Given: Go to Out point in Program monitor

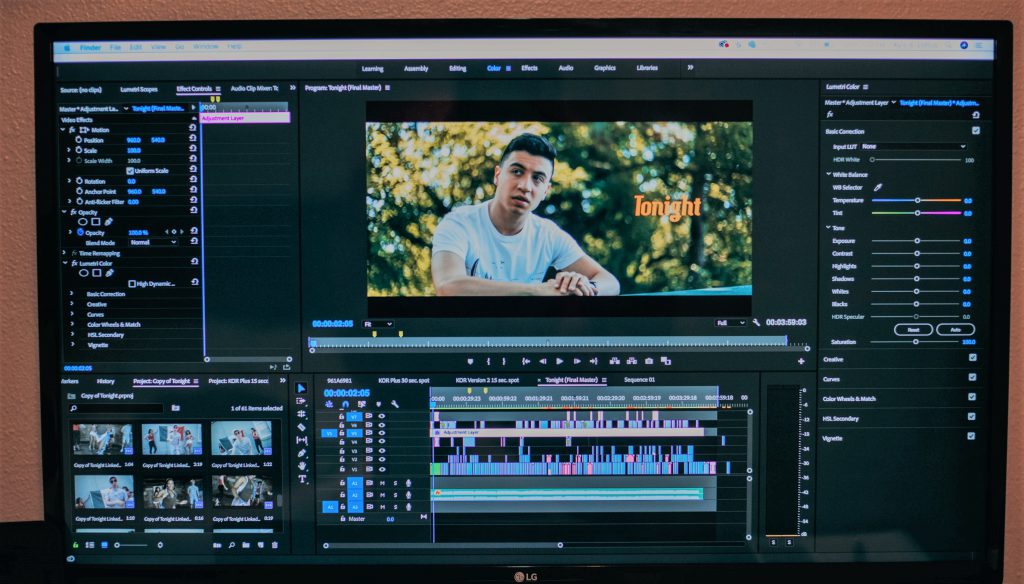Looking at the screenshot, I should 594,361.
